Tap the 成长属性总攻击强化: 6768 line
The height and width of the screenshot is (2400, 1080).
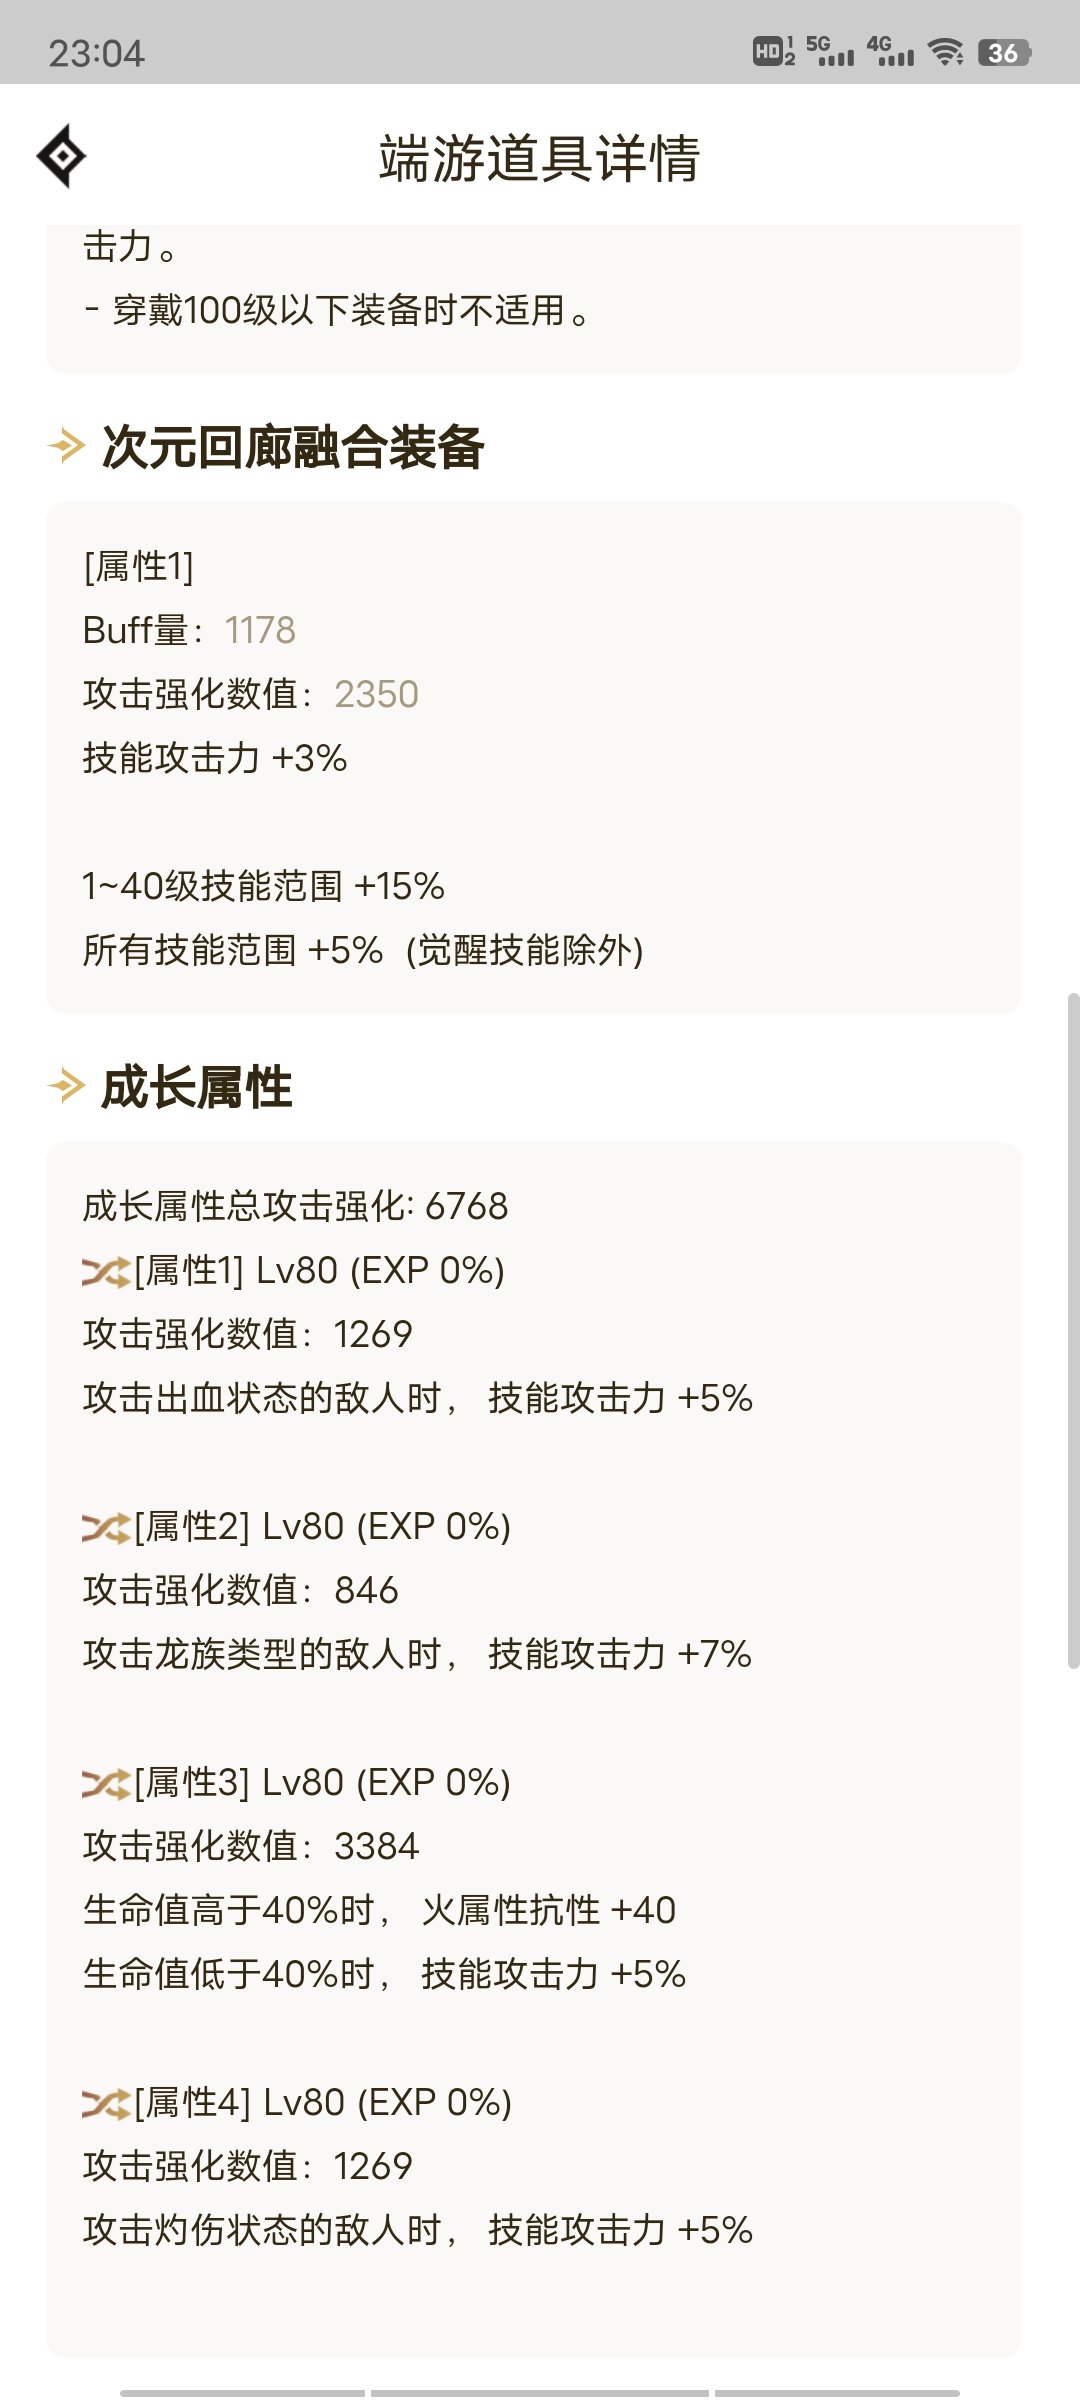tap(295, 1206)
